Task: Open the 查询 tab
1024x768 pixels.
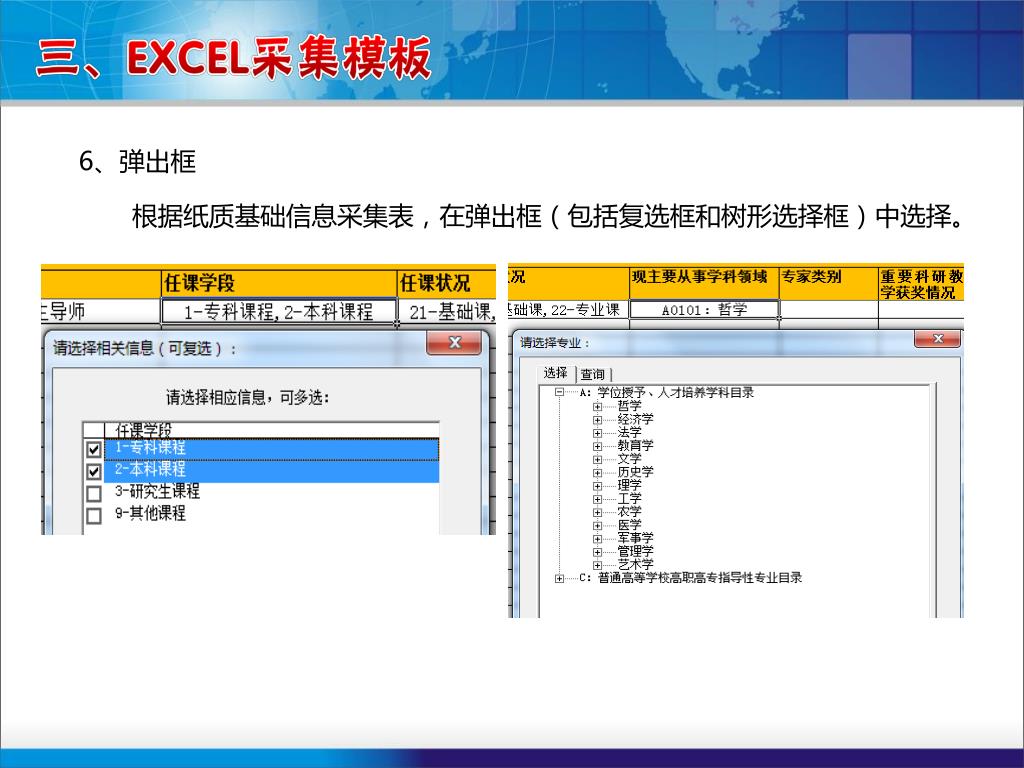Action: 593,374
